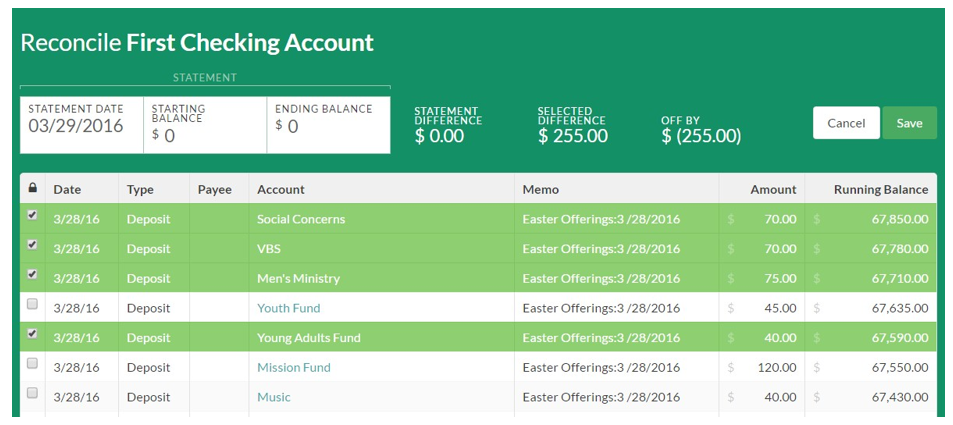Viewport: 953px width, 425px height.
Task: Uncheck the VBS deposit checkbox
Action: click(33, 244)
